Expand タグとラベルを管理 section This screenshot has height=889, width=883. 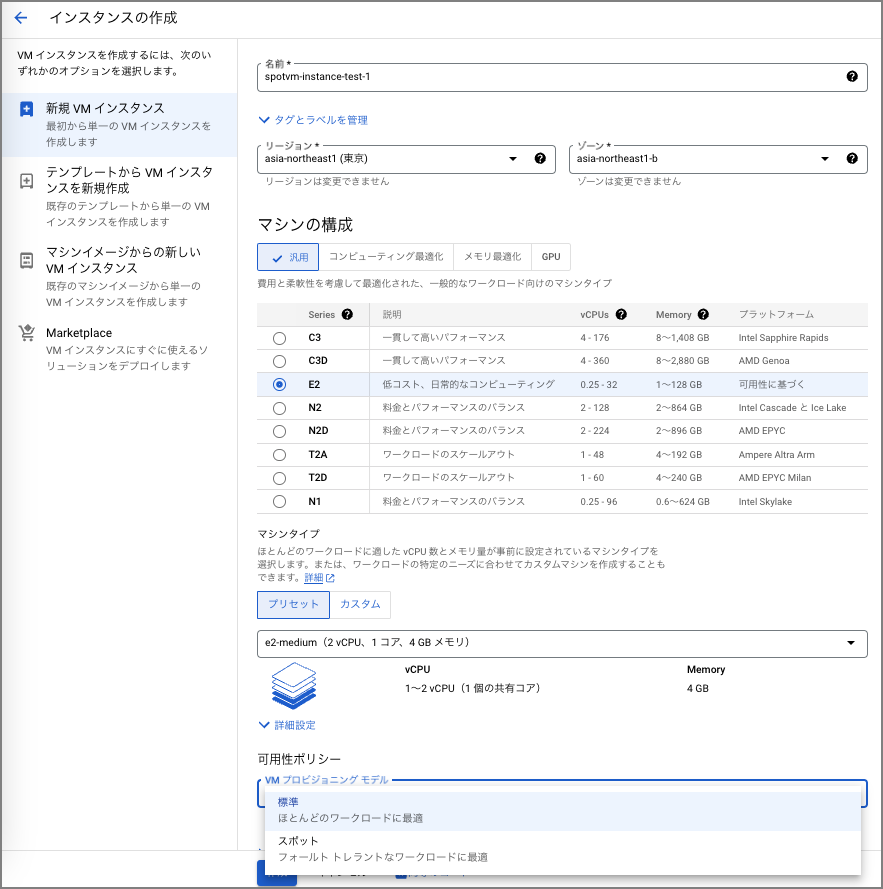tap(313, 120)
